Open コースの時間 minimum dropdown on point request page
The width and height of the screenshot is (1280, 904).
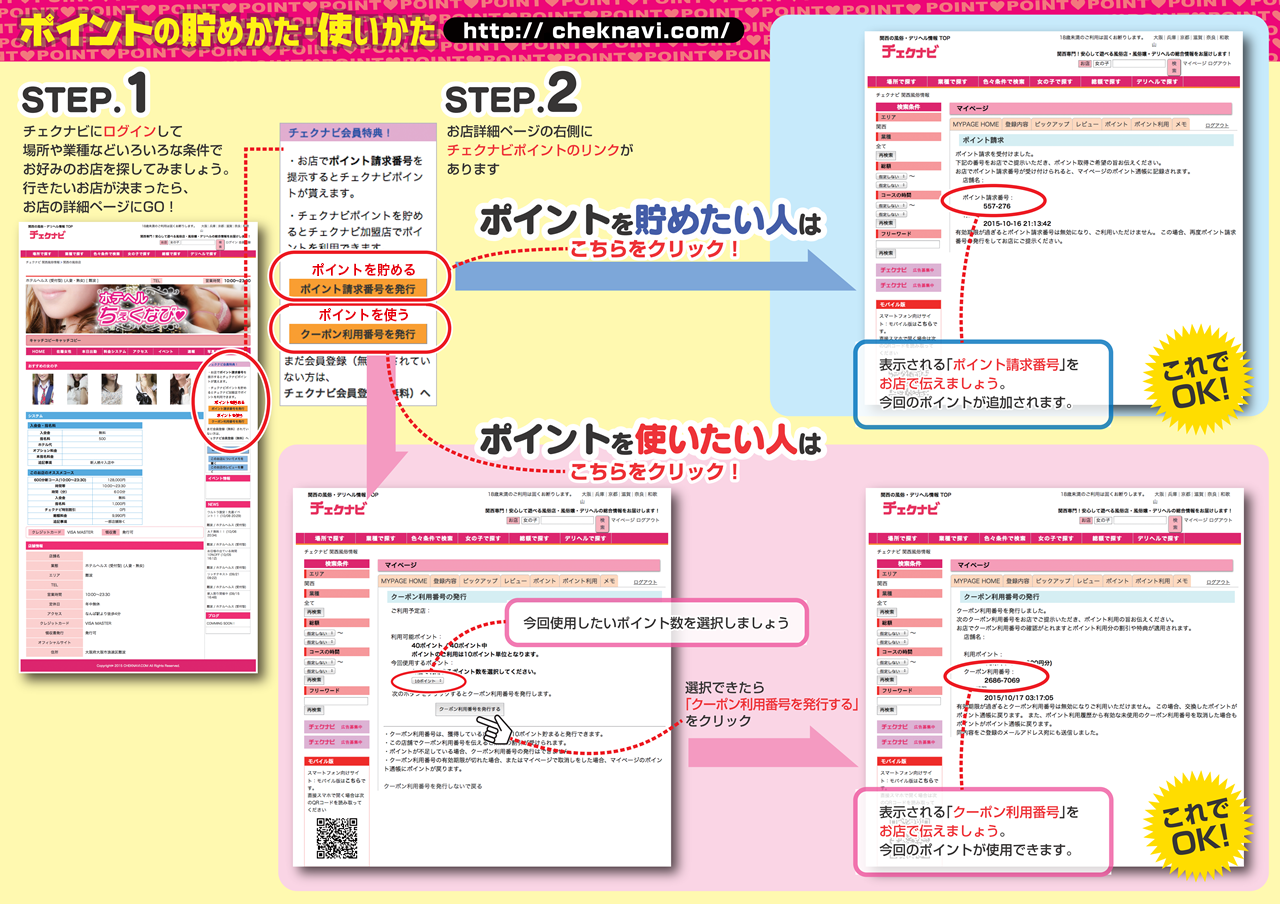[x=892, y=205]
